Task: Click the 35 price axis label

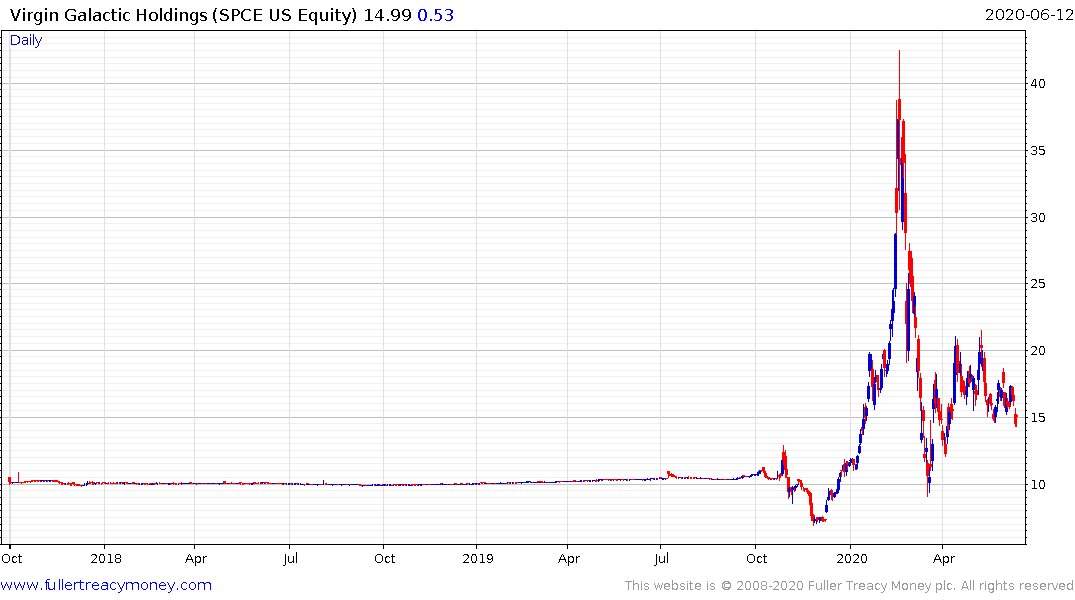Action: click(1038, 150)
